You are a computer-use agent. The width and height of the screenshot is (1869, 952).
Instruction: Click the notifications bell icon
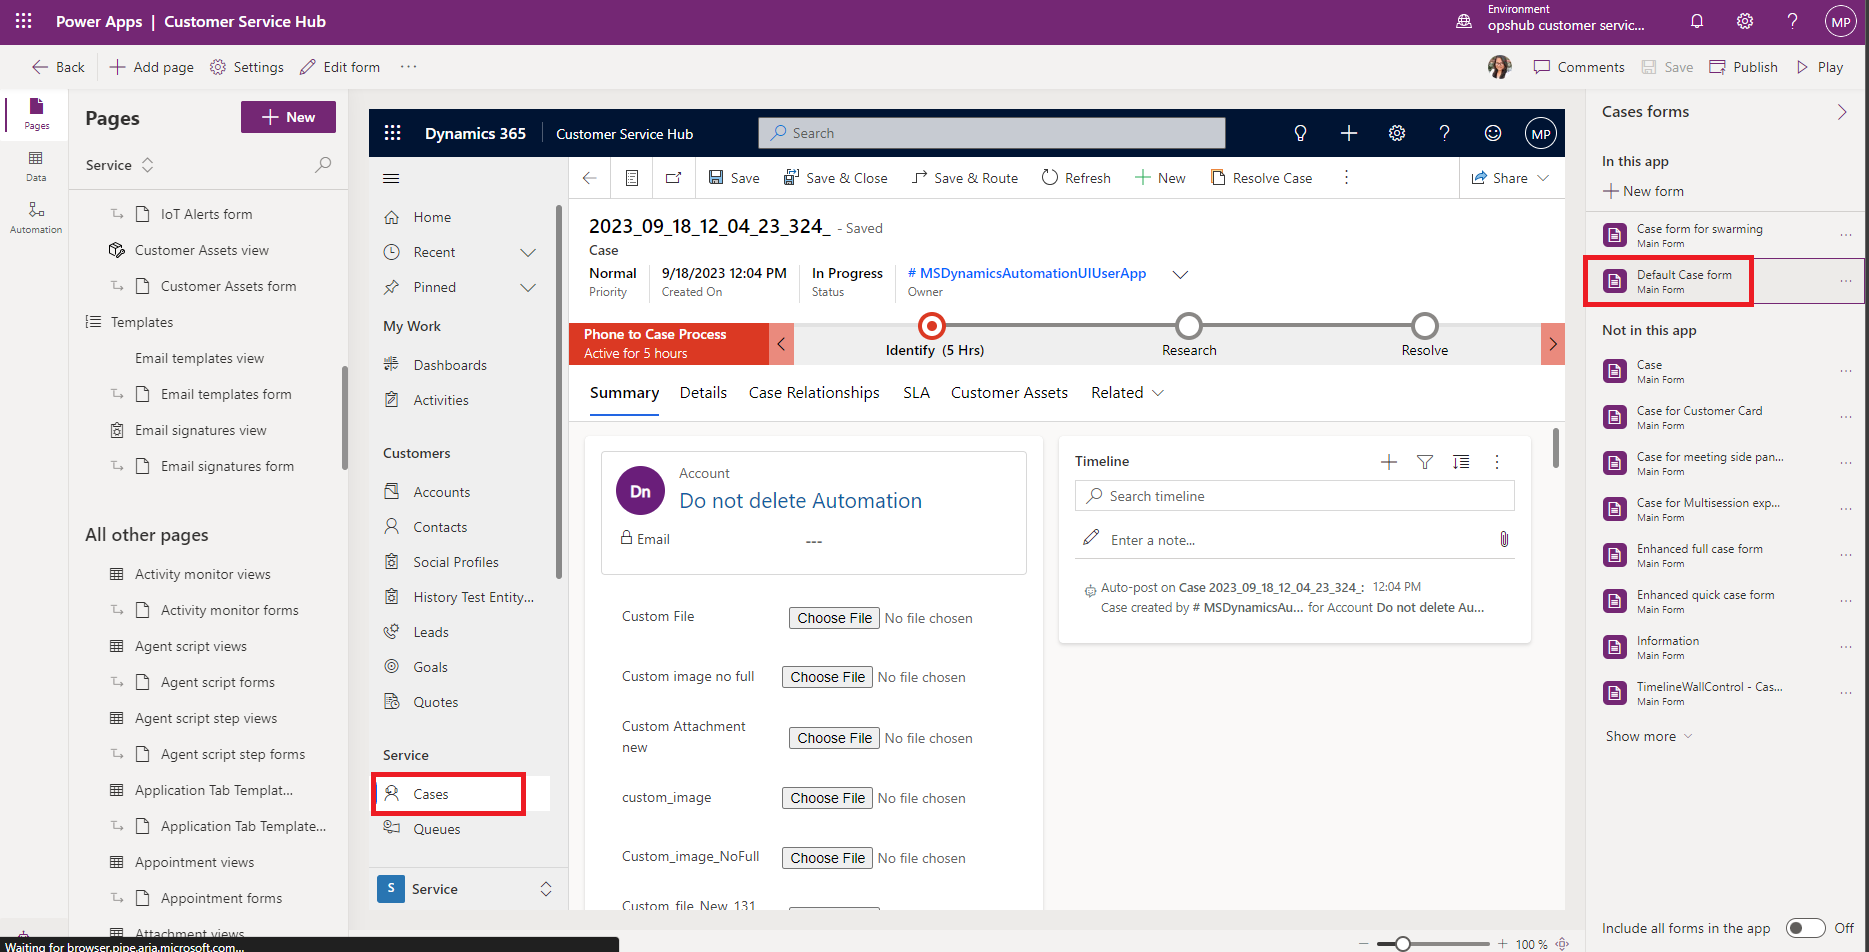click(x=1697, y=21)
